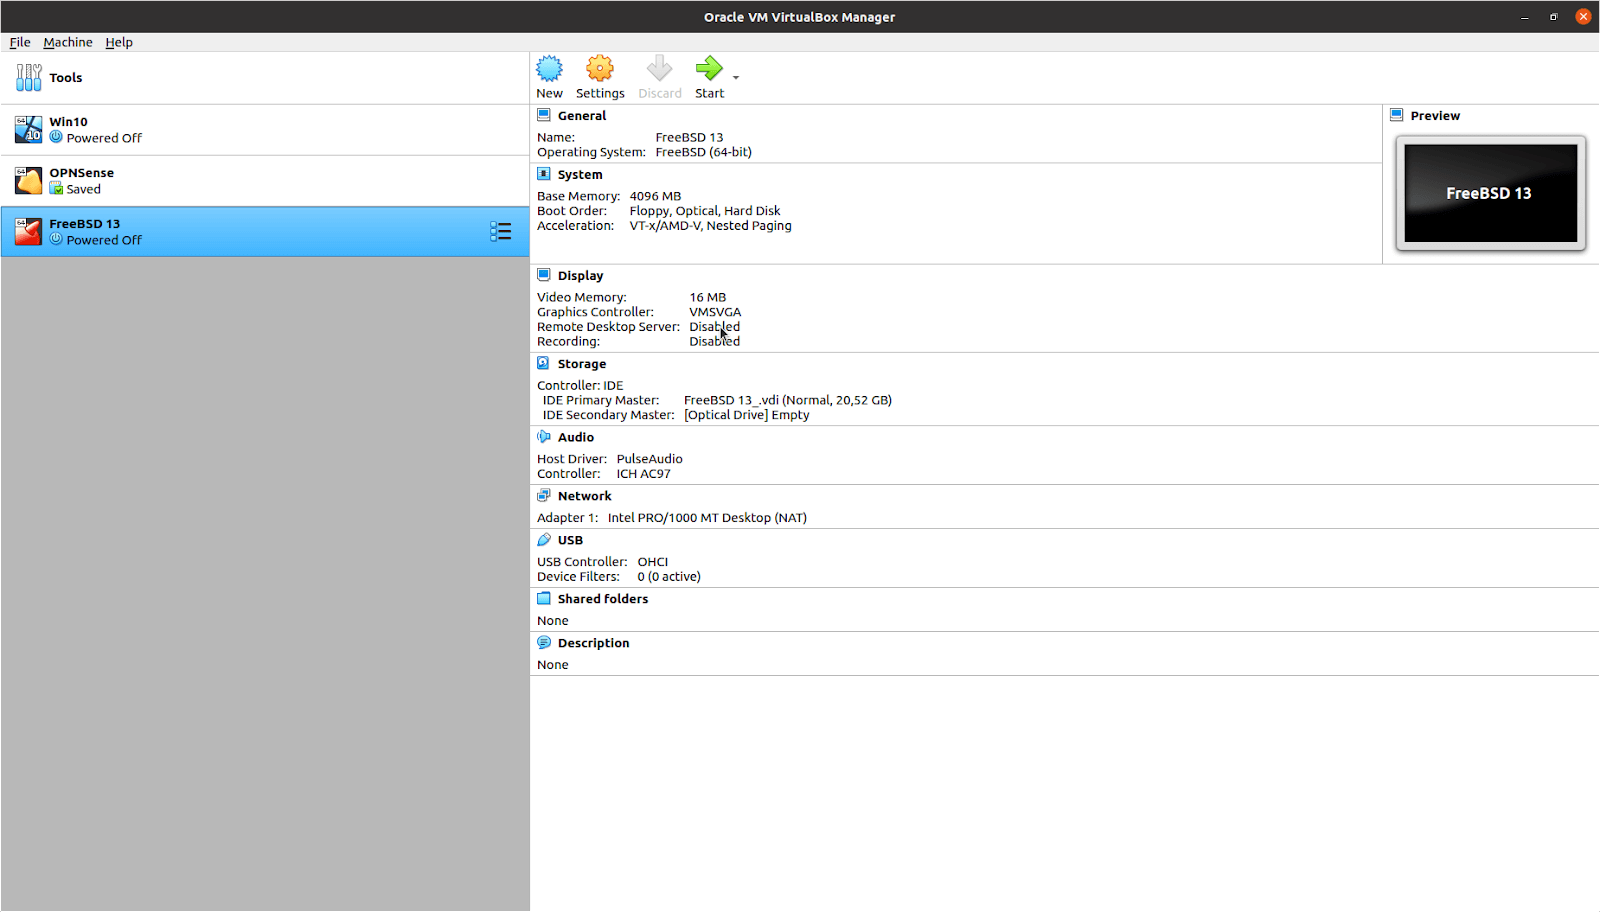Select the OPNSense machine name

pyautogui.click(x=82, y=173)
